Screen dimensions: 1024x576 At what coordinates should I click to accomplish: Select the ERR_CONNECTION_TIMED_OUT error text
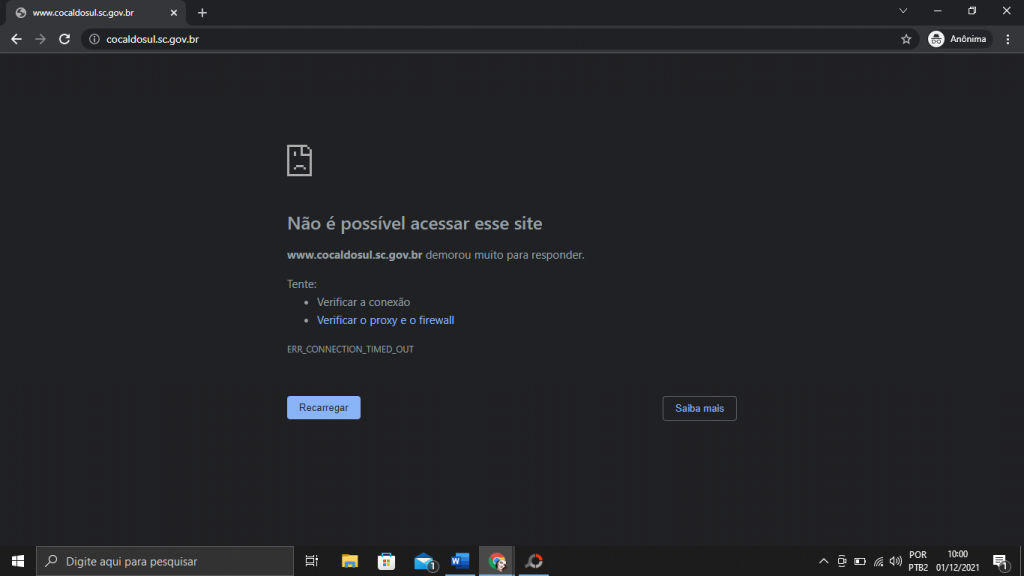point(350,349)
